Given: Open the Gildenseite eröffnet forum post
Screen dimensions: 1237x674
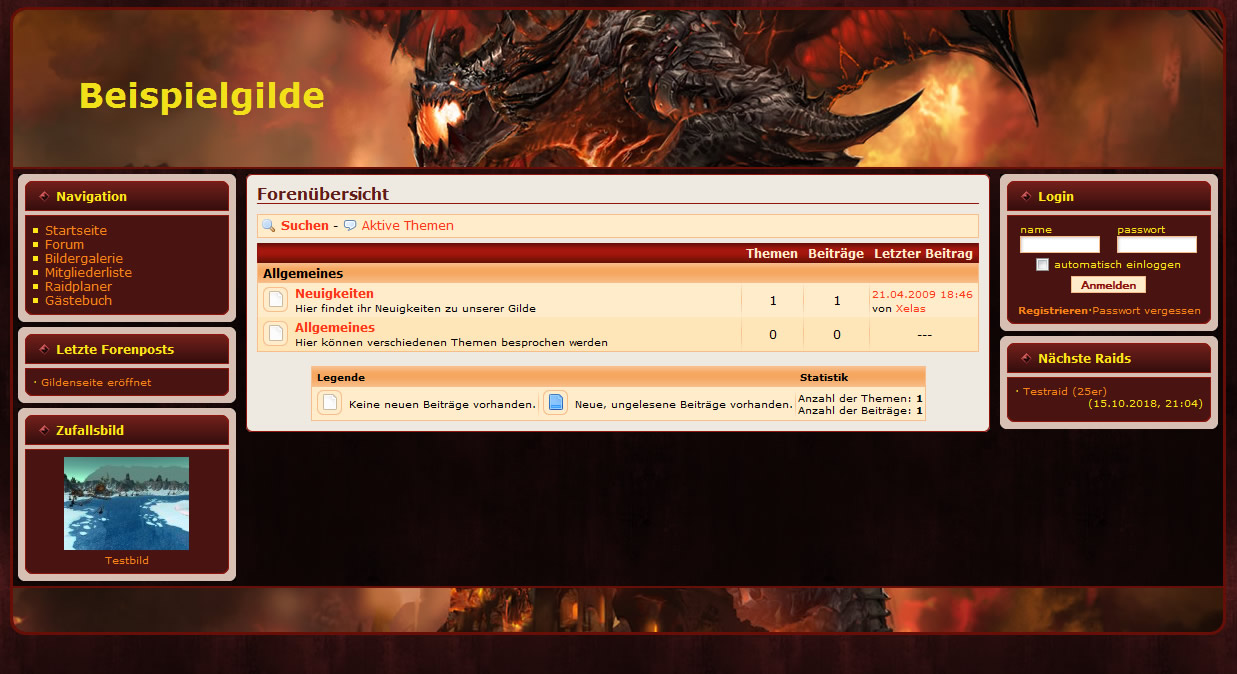Looking at the screenshot, I should point(97,382).
